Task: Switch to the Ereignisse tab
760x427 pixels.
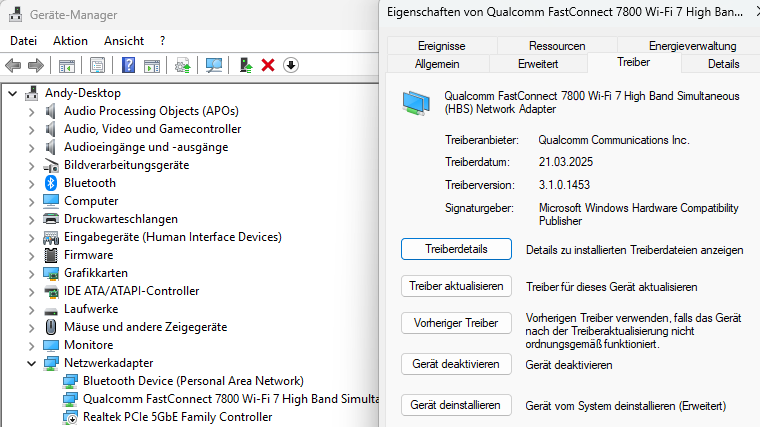Action: (x=442, y=46)
